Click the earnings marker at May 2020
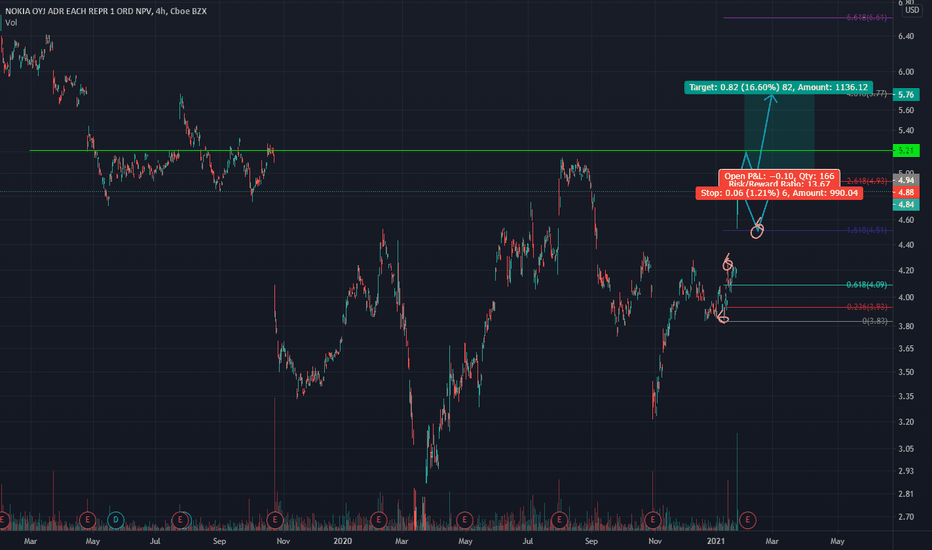Screen dimensions: 932x550 (464, 520)
